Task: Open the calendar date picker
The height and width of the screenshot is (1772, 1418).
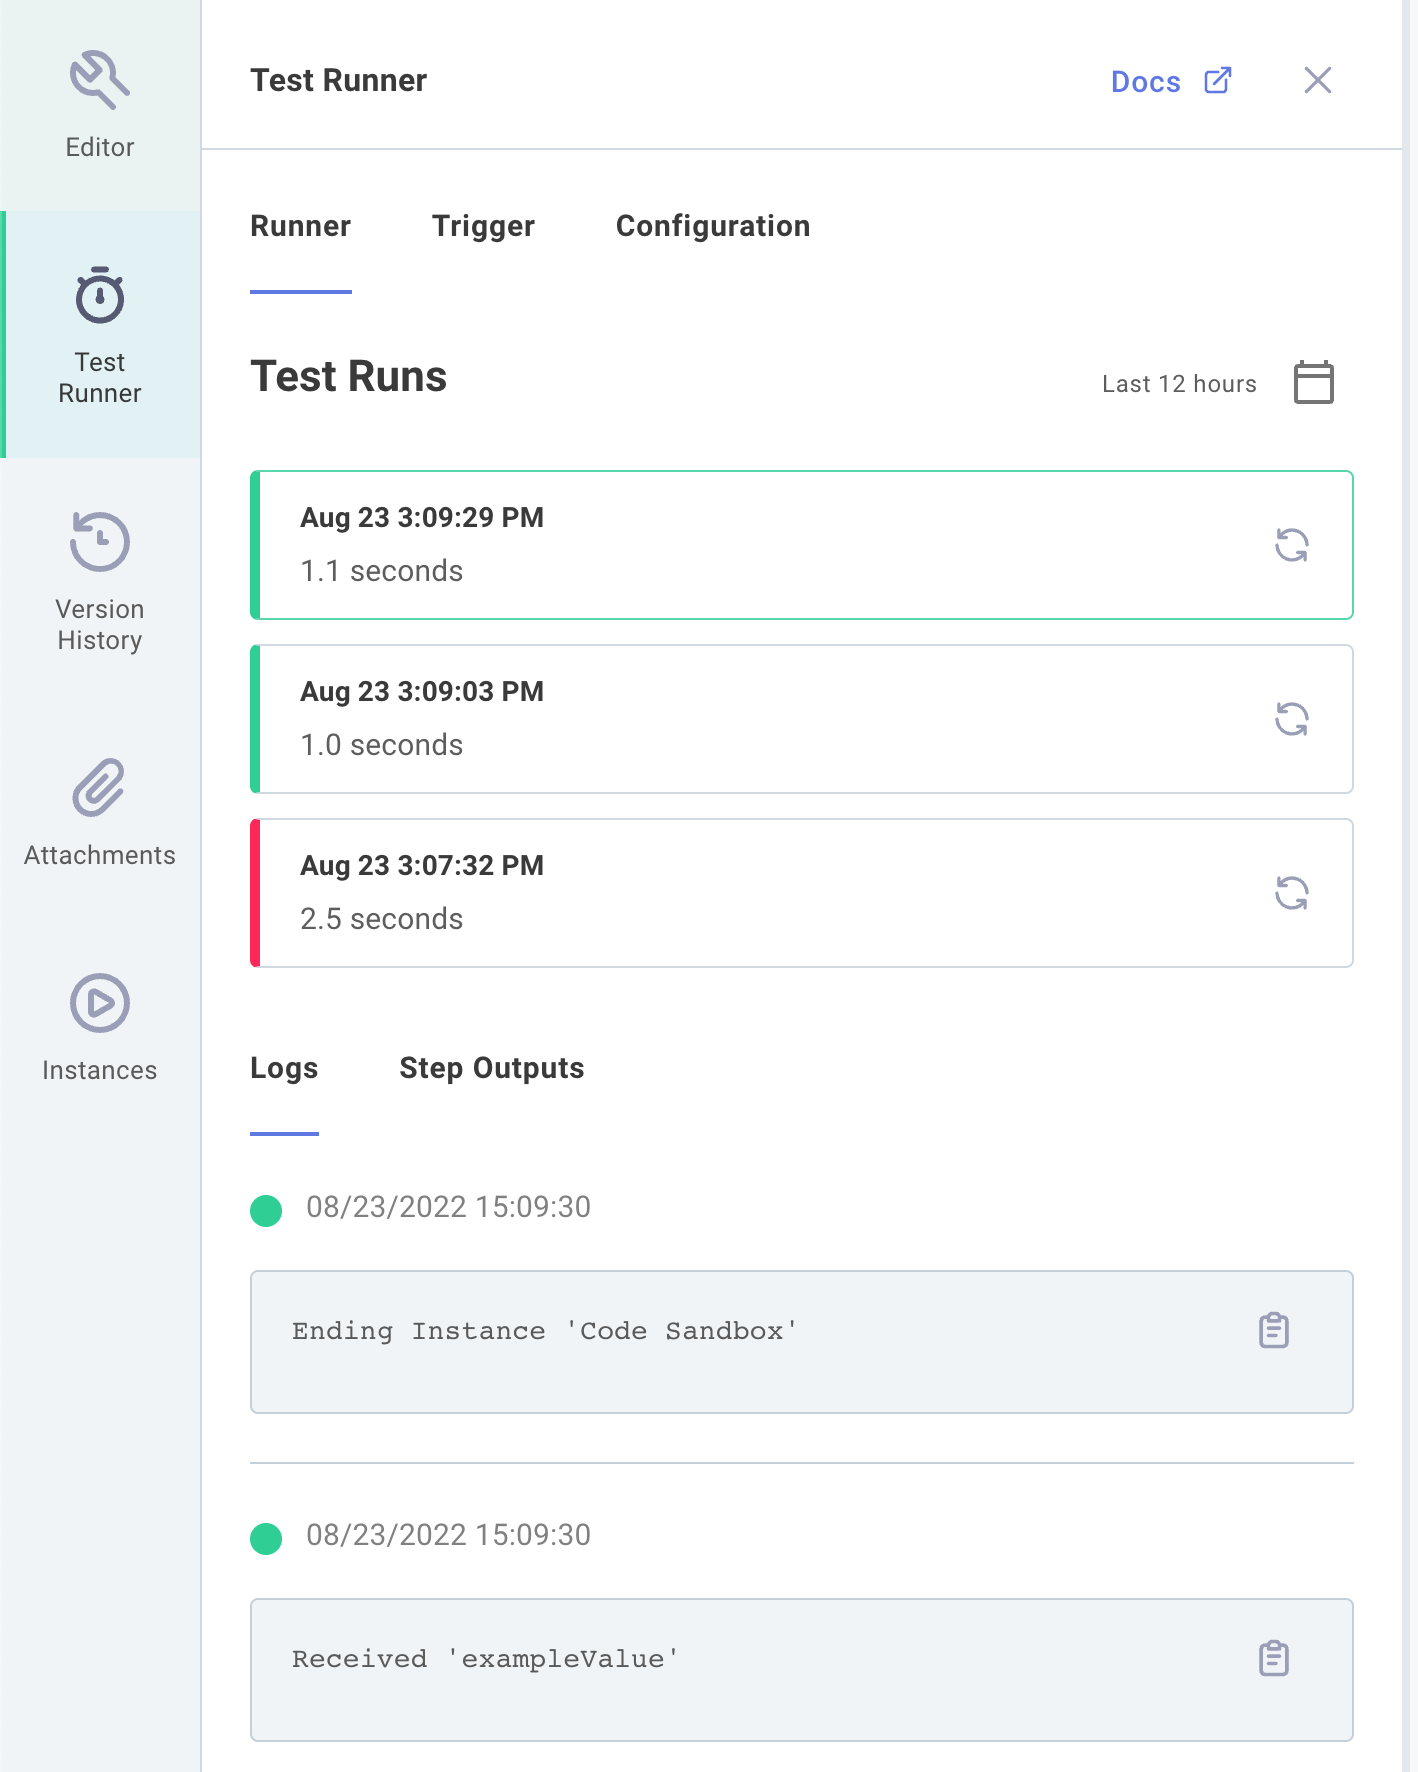Action: (x=1313, y=381)
